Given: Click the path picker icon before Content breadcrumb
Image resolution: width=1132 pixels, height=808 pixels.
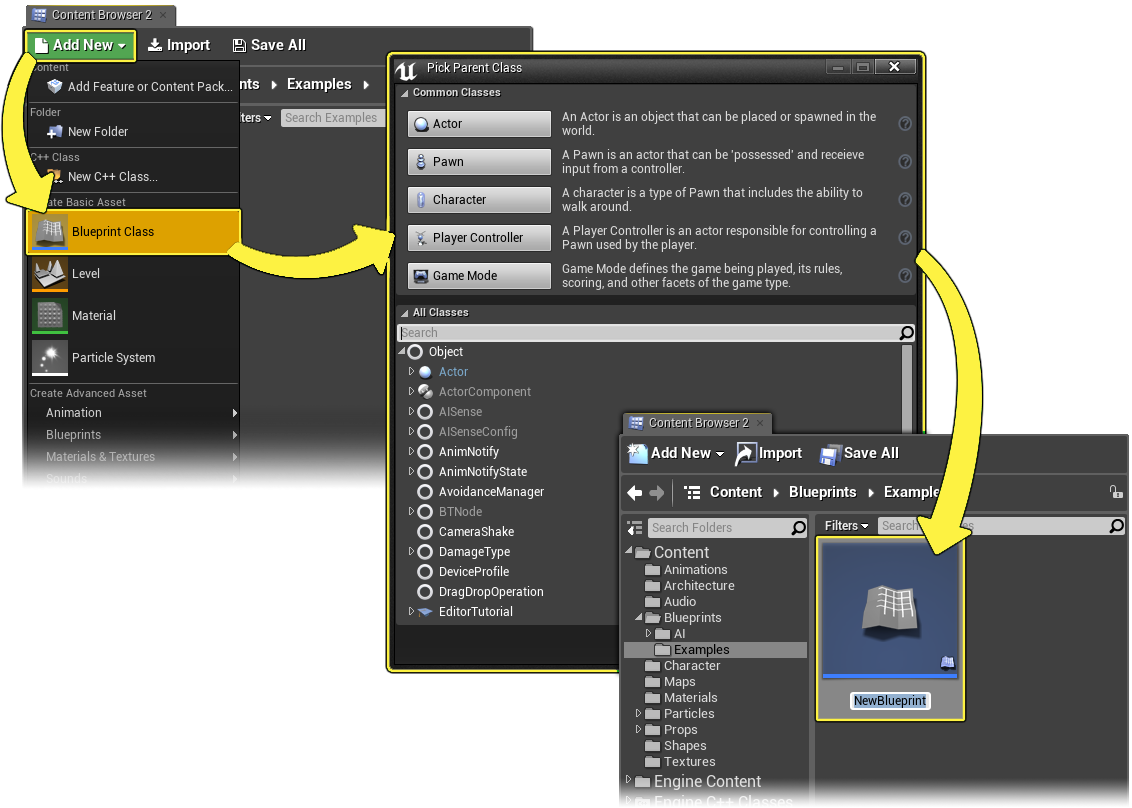Looking at the screenshot, I should click(x=692, y=493).
